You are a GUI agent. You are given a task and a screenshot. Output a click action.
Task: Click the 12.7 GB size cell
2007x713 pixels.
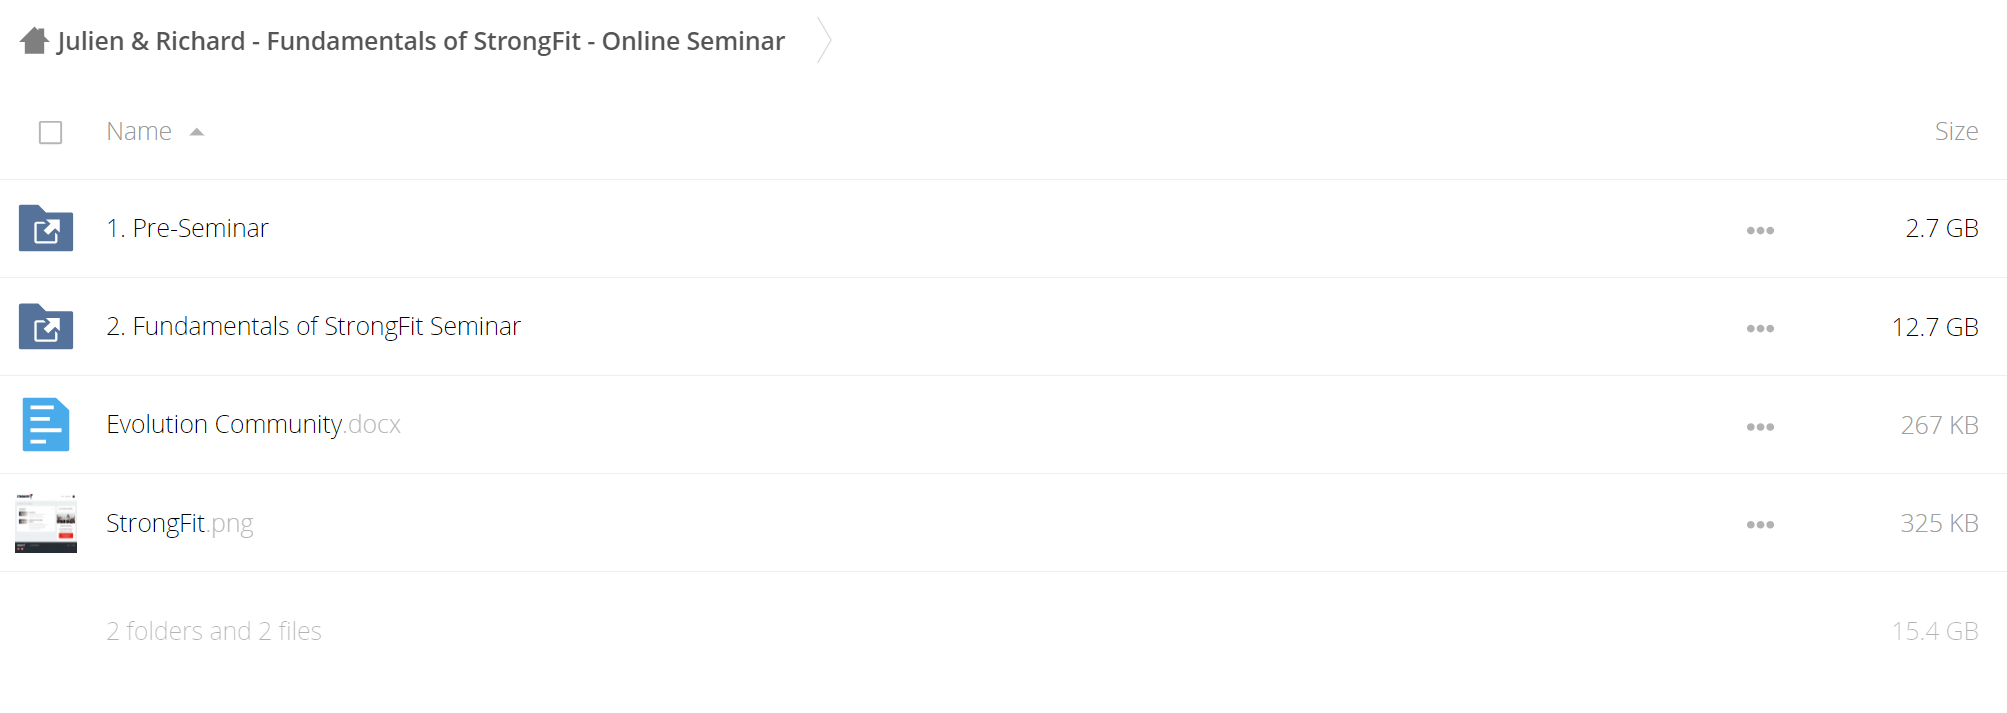(x=1935, y=327)
